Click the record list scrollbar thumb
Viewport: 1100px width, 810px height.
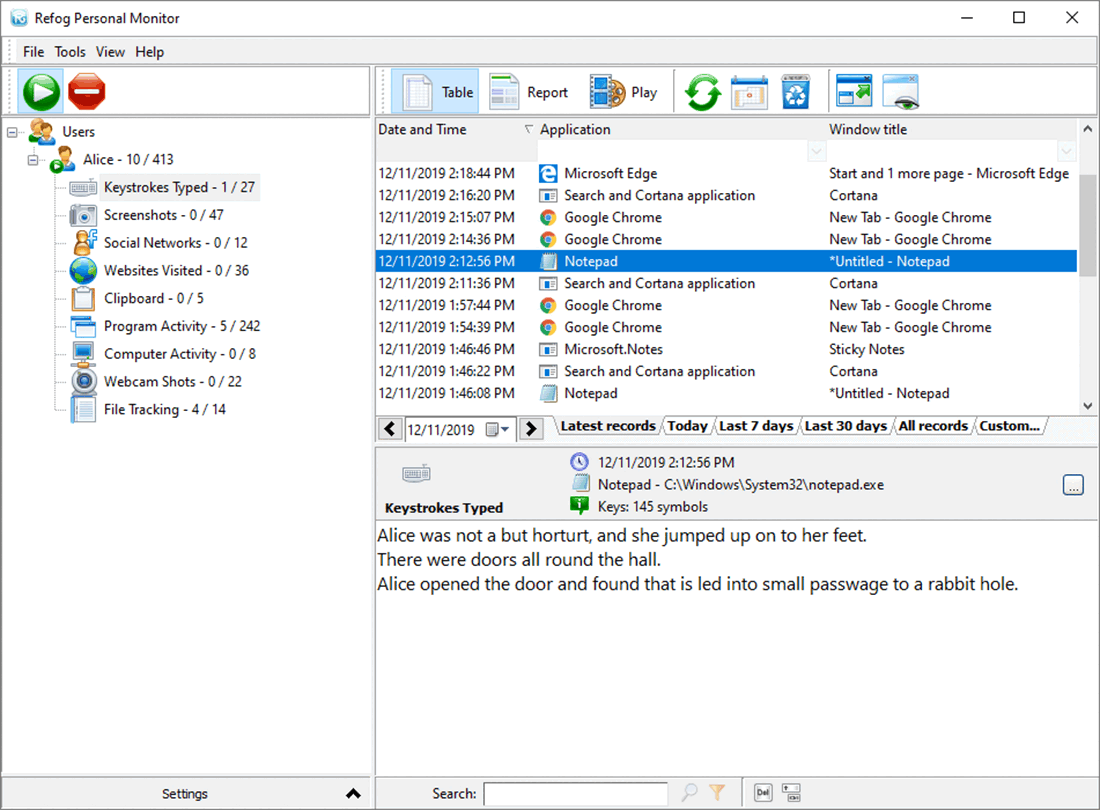[1087, 224]
